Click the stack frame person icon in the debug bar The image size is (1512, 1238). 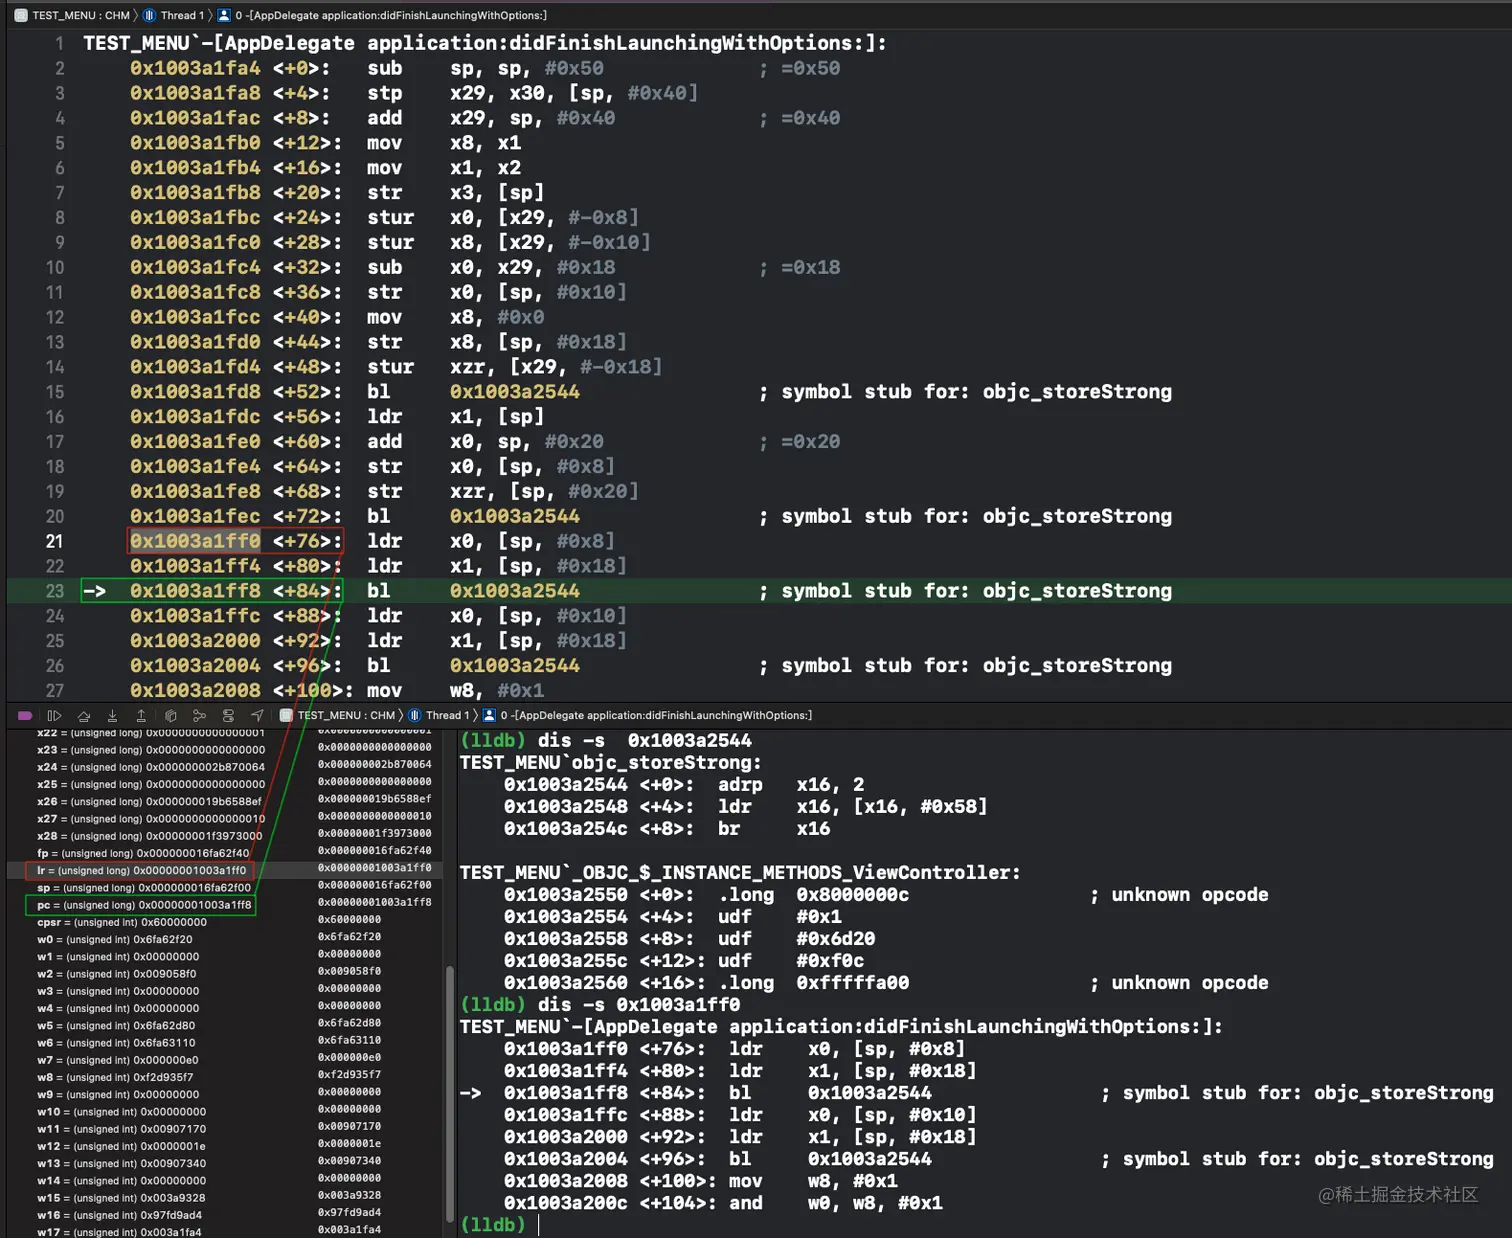pyautogui.click(x=489, y=715)
